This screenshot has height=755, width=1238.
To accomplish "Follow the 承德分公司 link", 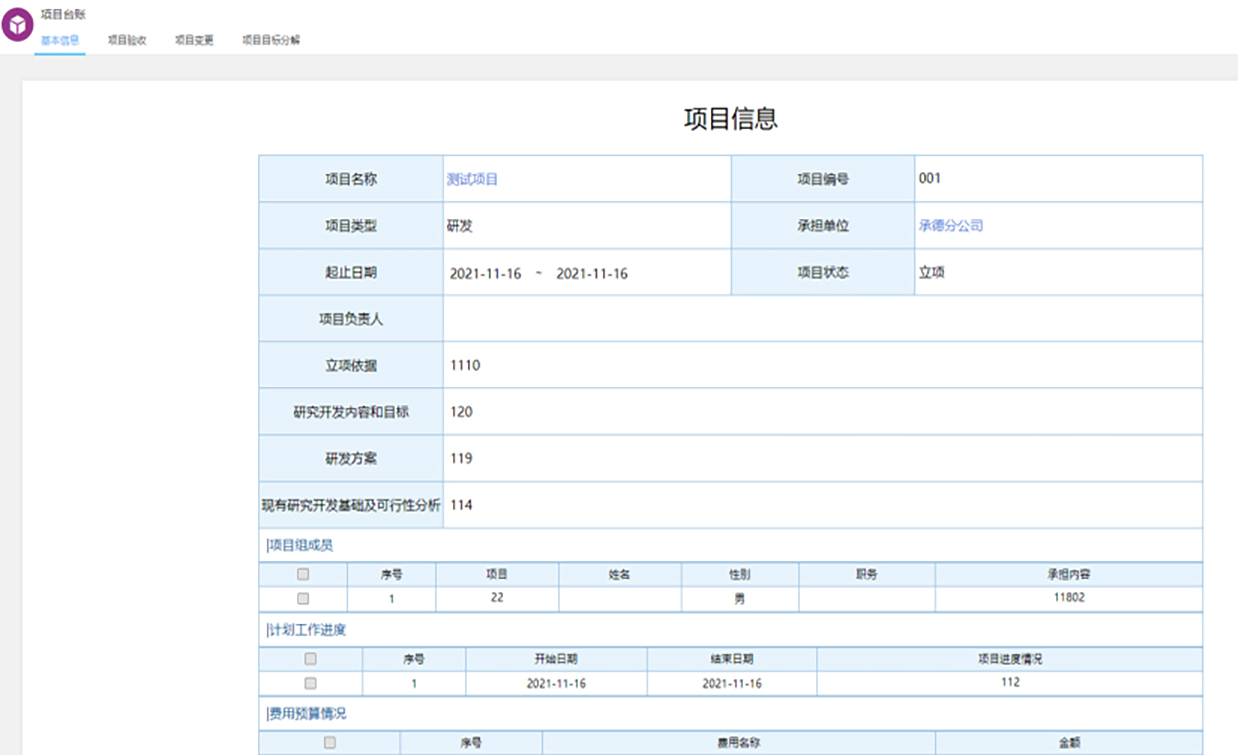I will [951, 226].
